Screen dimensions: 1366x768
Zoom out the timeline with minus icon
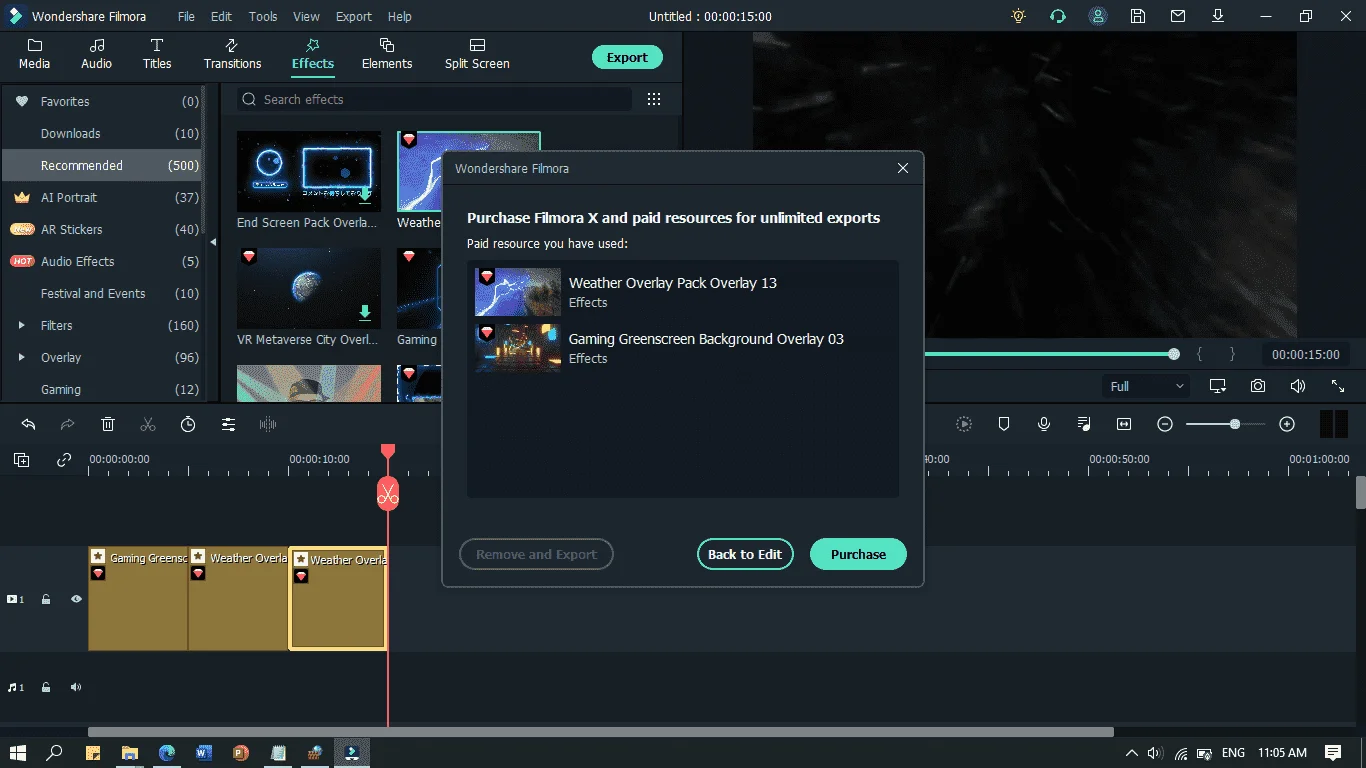[x=1165, y=424]
